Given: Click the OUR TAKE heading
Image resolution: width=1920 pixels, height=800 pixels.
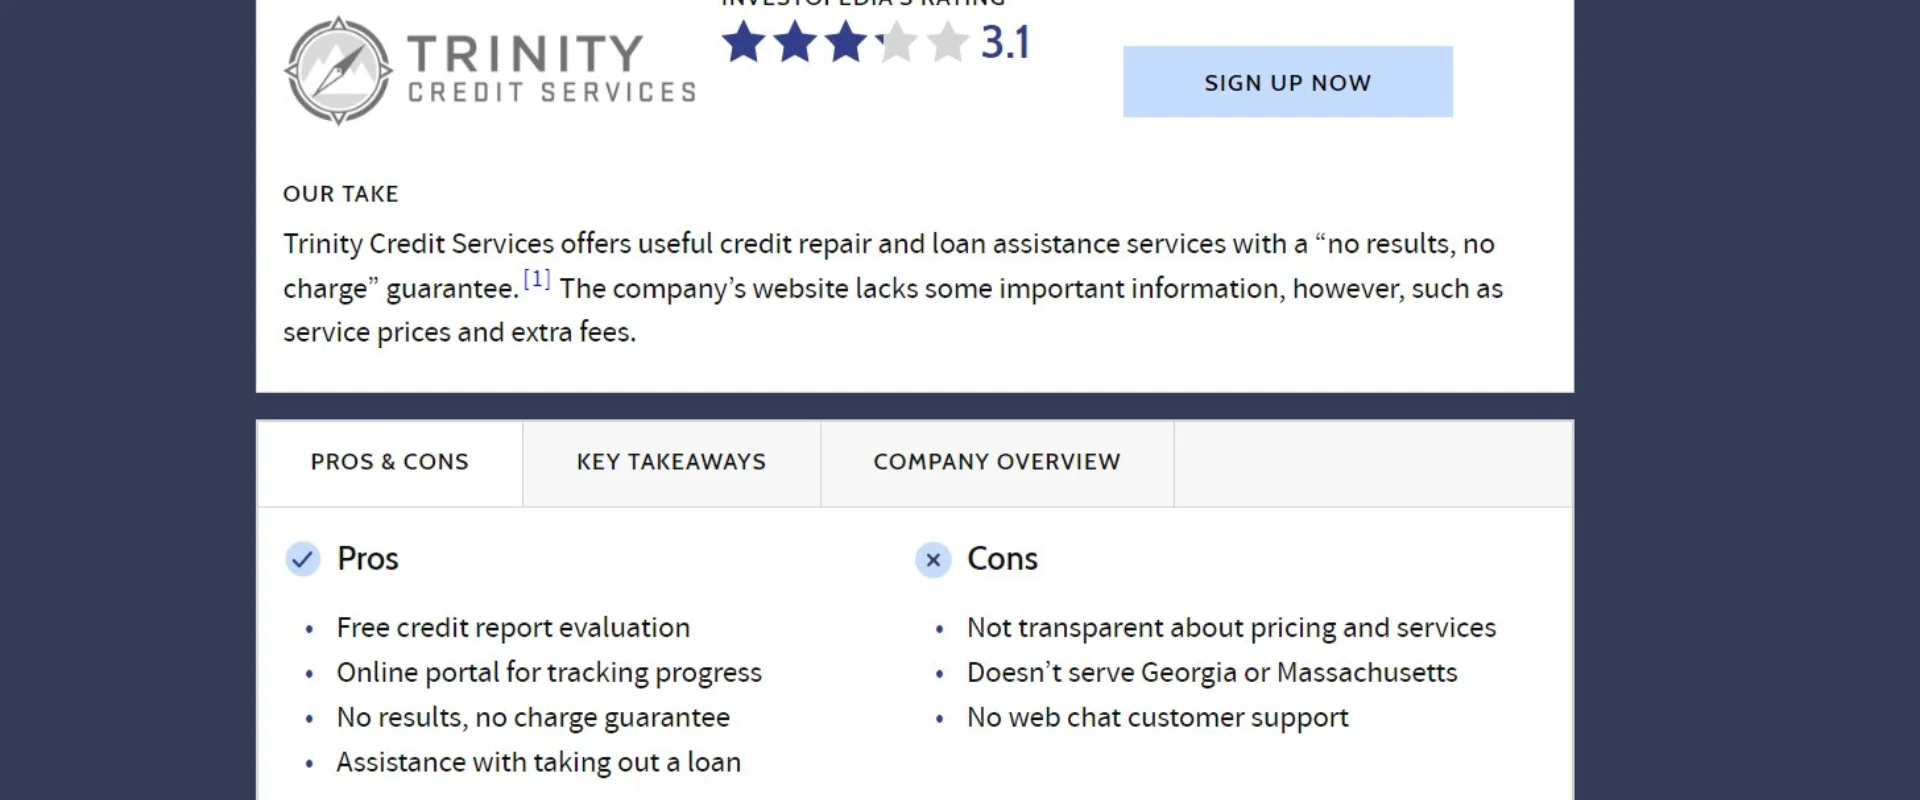Looking at the screenshot, I should pos(341,193).
